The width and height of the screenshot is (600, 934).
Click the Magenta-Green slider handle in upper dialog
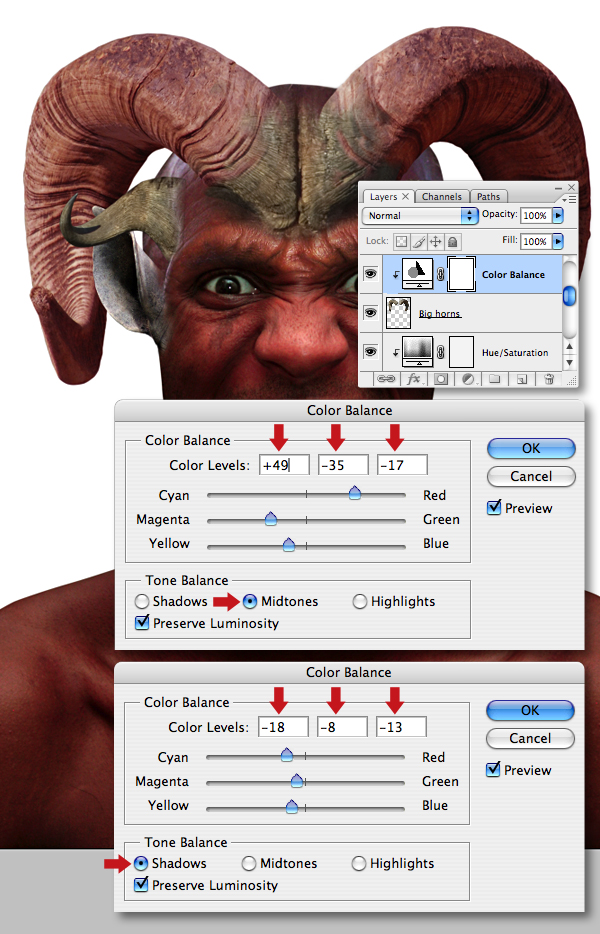[x=271, y=518]
